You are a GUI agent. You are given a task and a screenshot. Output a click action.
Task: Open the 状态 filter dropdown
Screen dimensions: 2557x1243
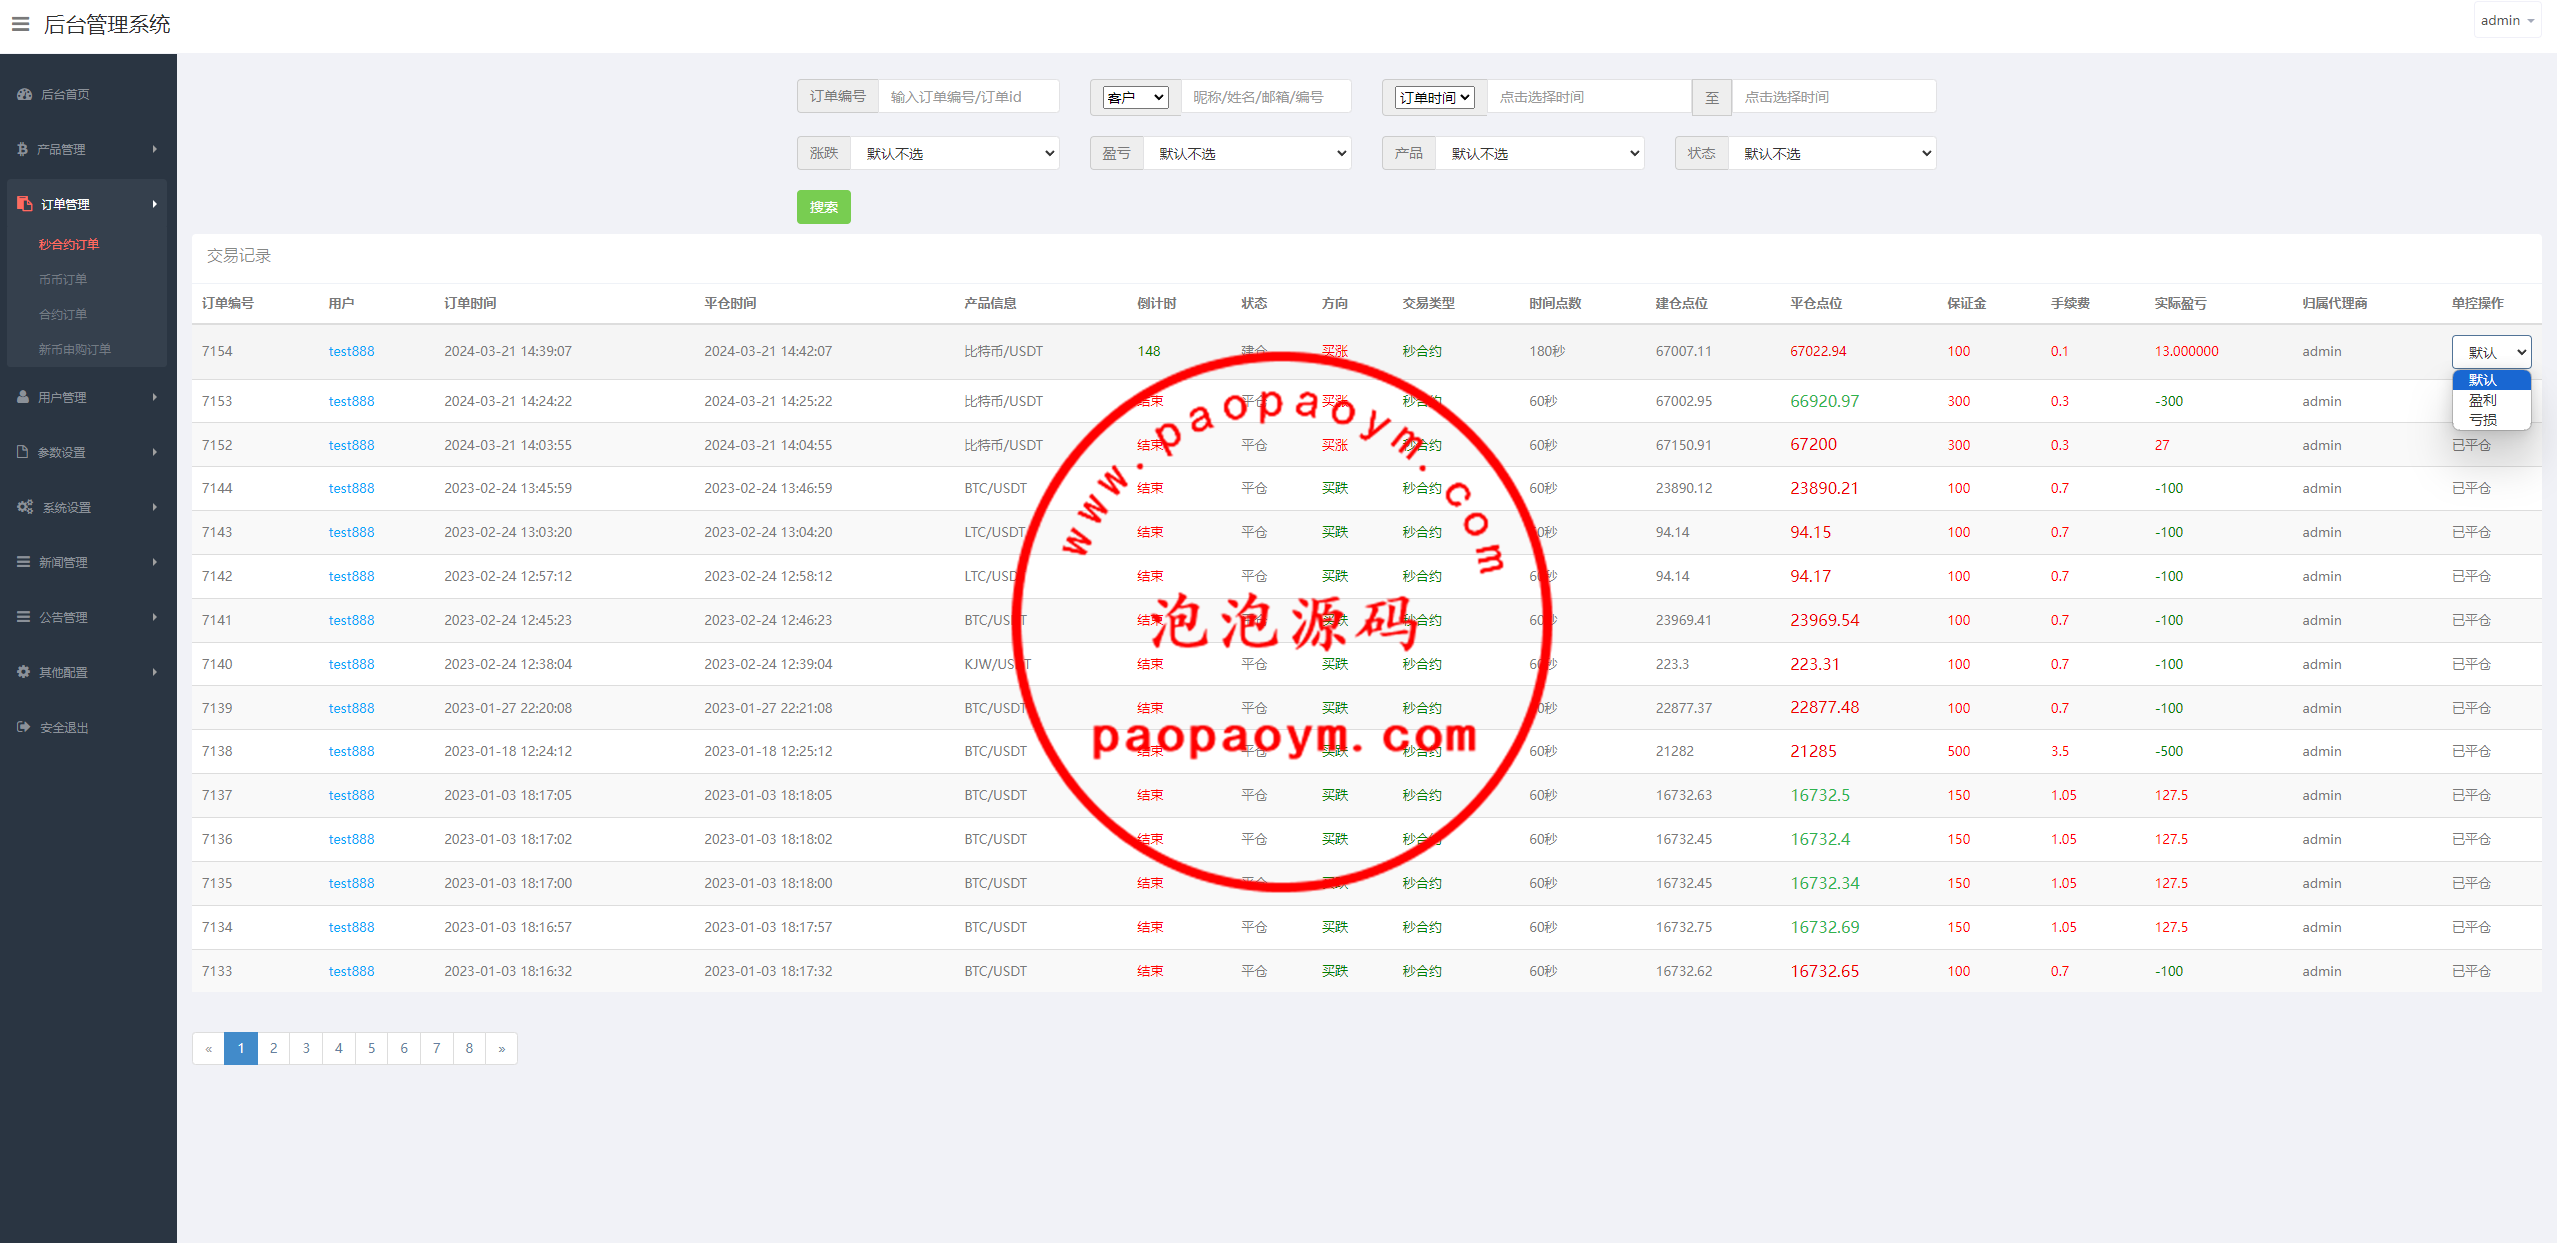(1832, 153)
